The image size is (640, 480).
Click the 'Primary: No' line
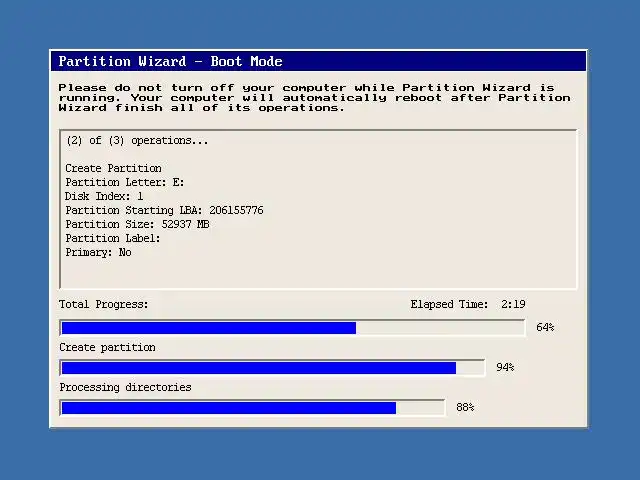pos(98,252)
